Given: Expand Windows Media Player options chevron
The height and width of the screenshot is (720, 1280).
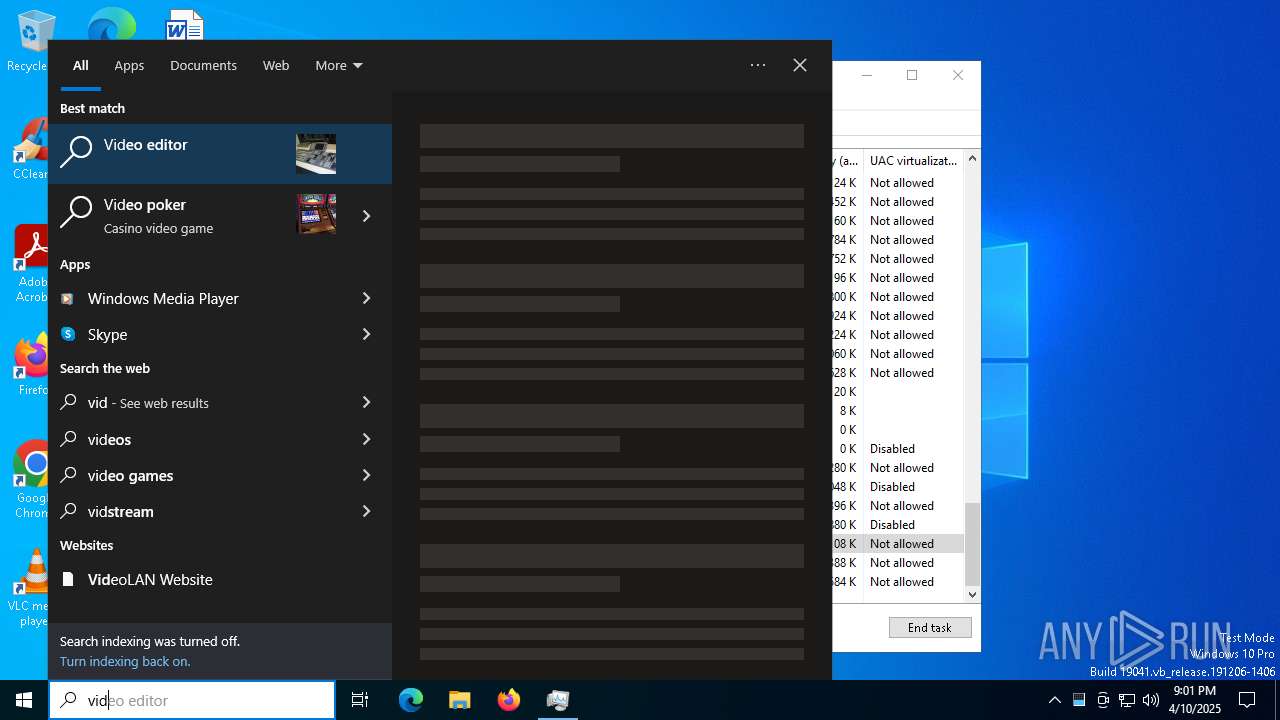Looking at the screenshot, I should (x=366, y=298).
